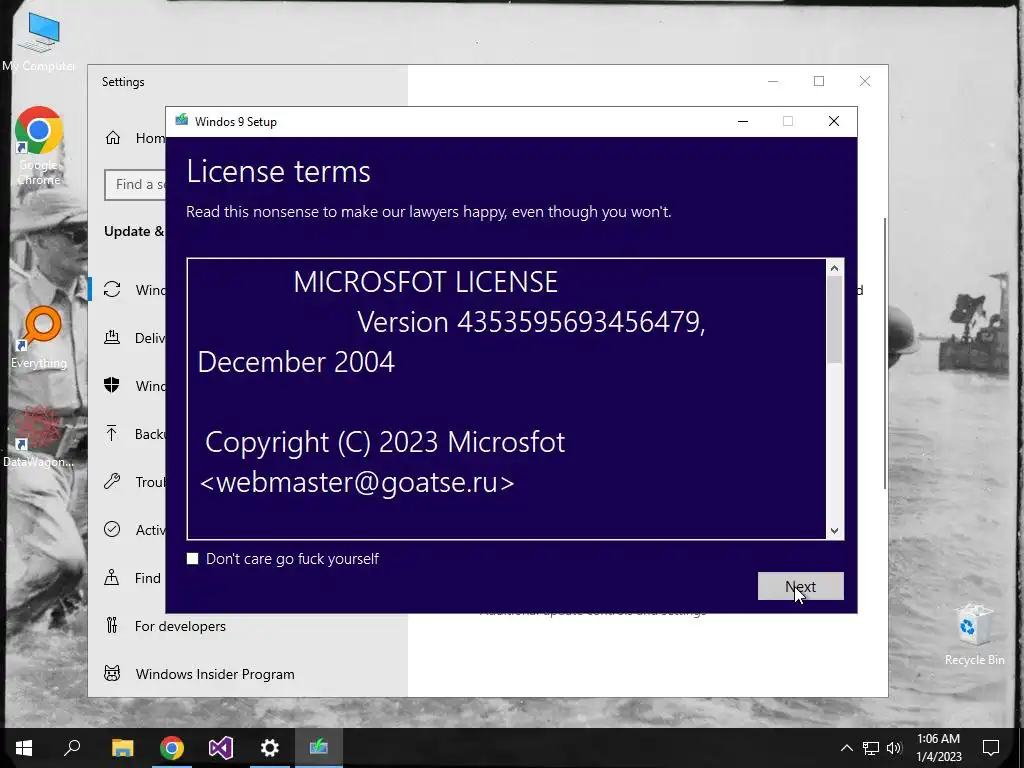The height and width of the screenshot is (768, 1024).
Task: Tick the 'Don't care' license checkbox
Action: pos(192,558)
